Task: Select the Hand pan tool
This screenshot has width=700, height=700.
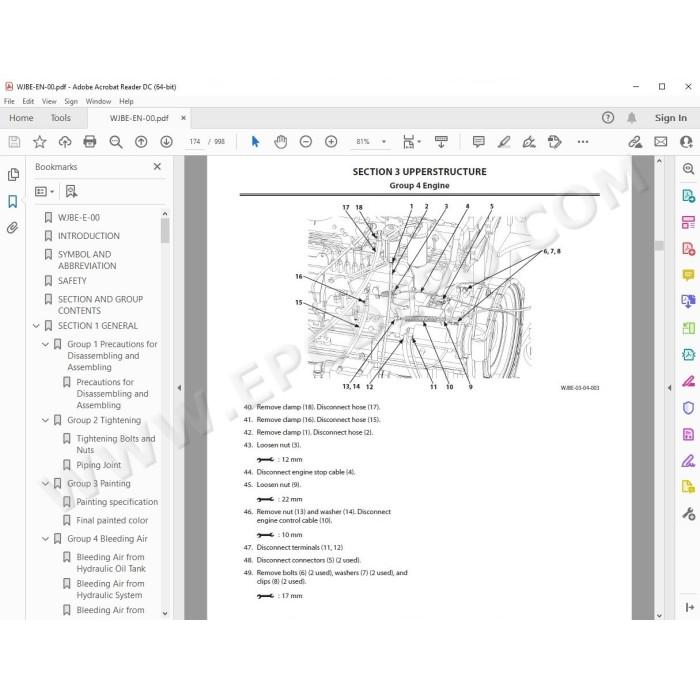Action: pos(280,142)
